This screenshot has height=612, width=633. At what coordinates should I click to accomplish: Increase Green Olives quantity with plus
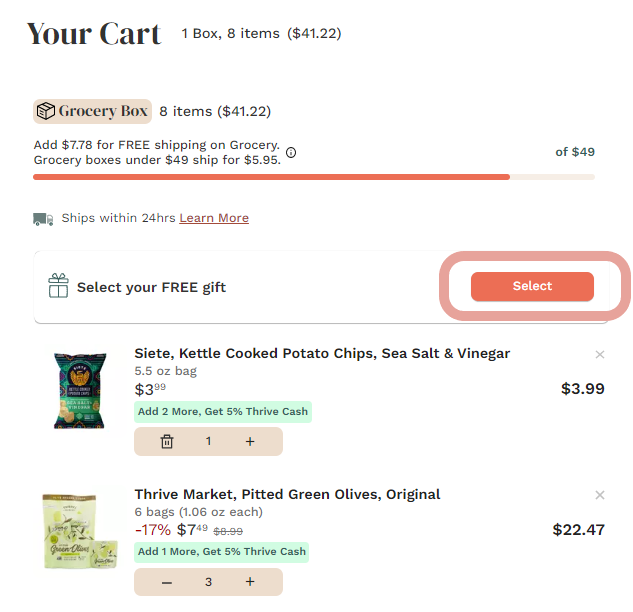pyautogui.click(x=250, y=582)
